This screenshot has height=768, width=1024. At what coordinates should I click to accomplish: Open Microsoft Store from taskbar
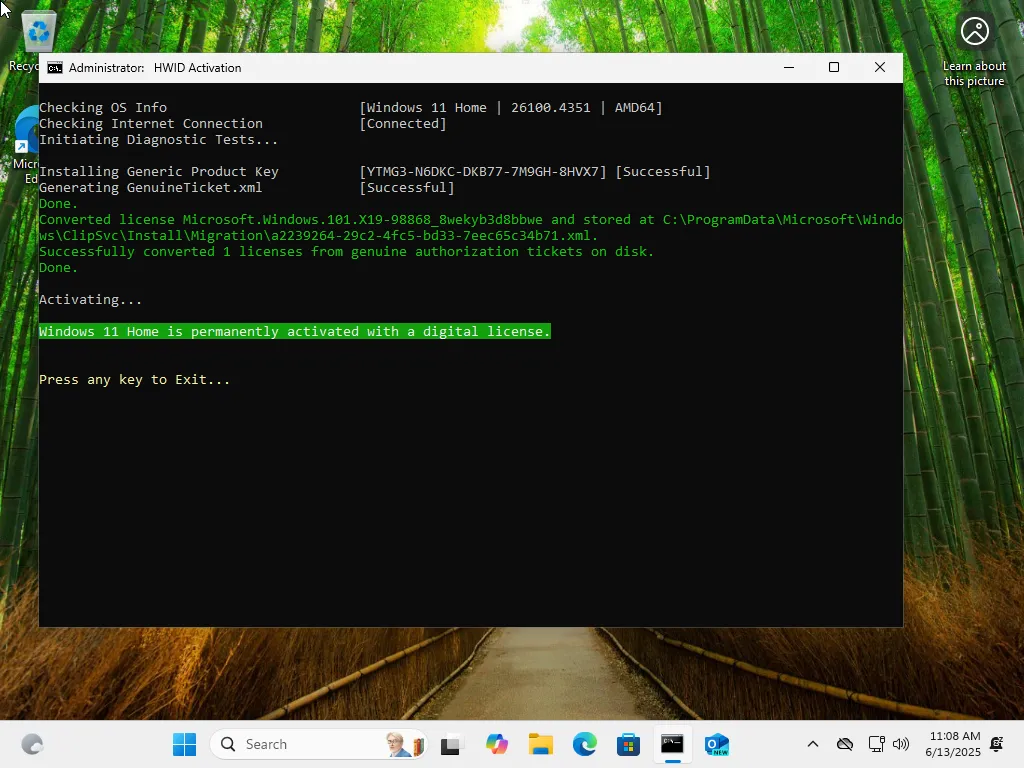[628, 744]
